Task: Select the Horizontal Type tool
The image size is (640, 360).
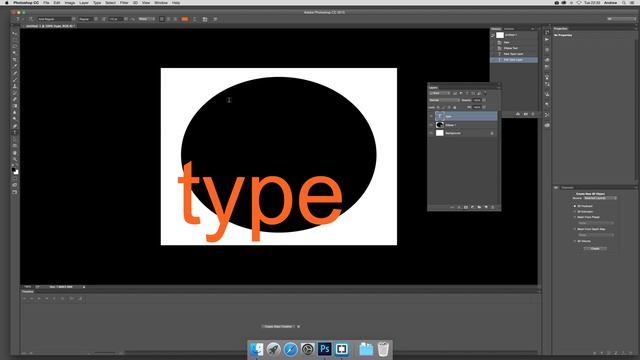Action: point(15,132)
